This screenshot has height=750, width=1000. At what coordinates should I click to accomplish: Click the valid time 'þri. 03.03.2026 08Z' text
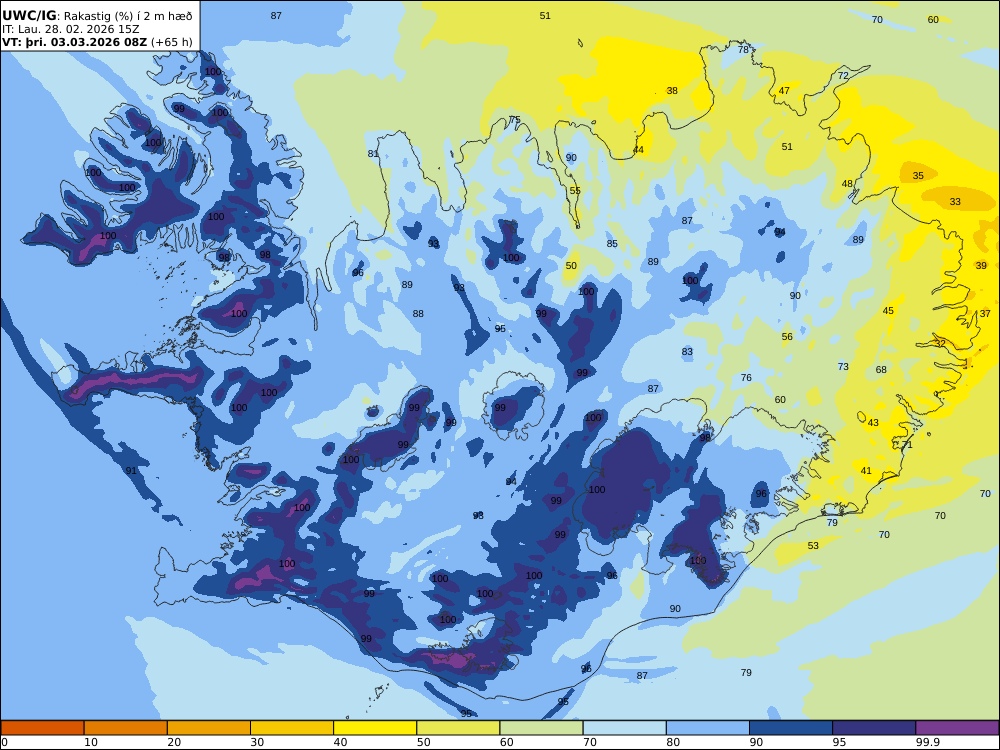coord(87,43)
